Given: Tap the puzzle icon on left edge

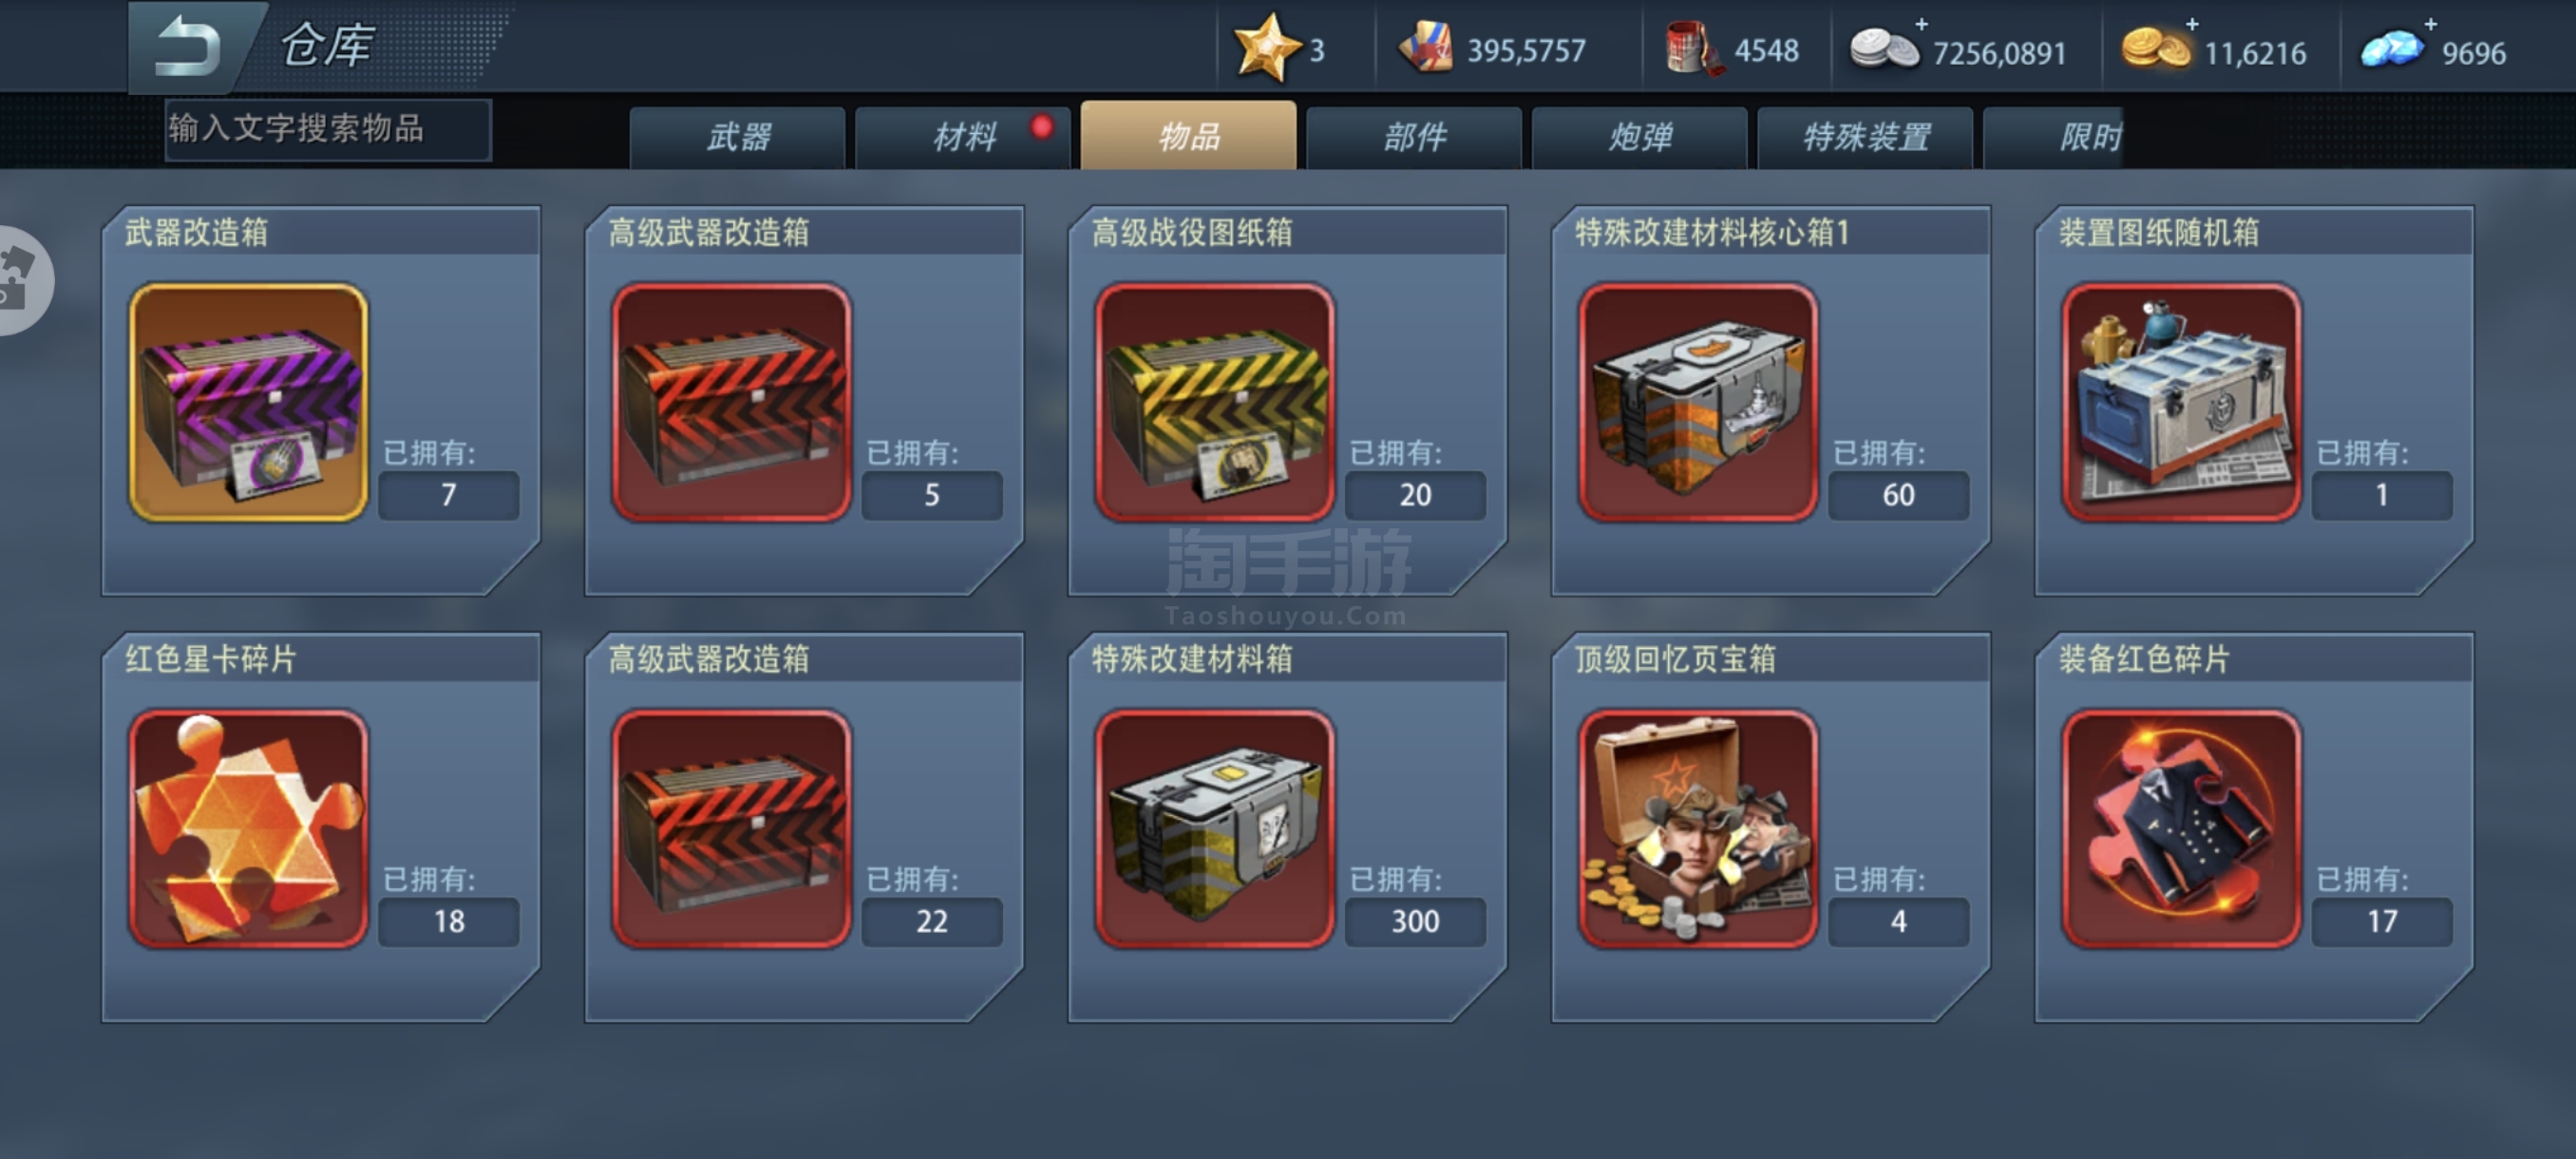Looking at the screenshot, I should (22, 281).
